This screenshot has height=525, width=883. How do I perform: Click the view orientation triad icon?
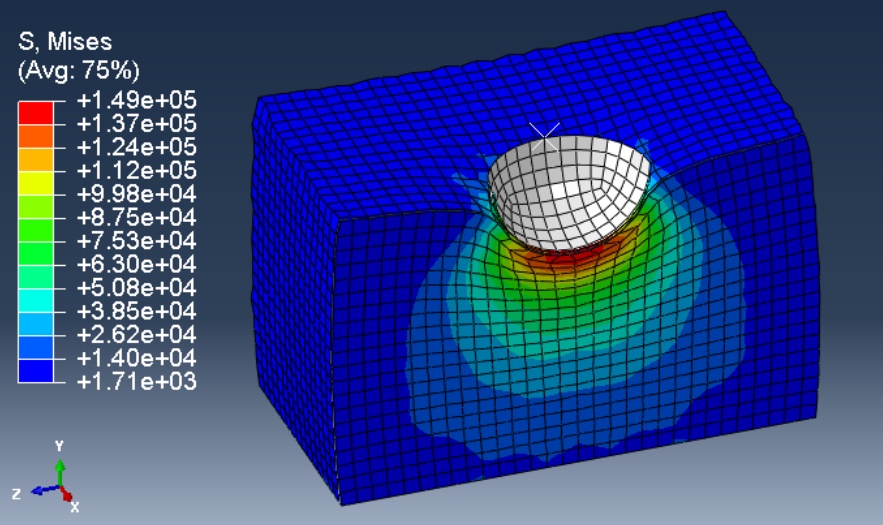coord(46,477)
